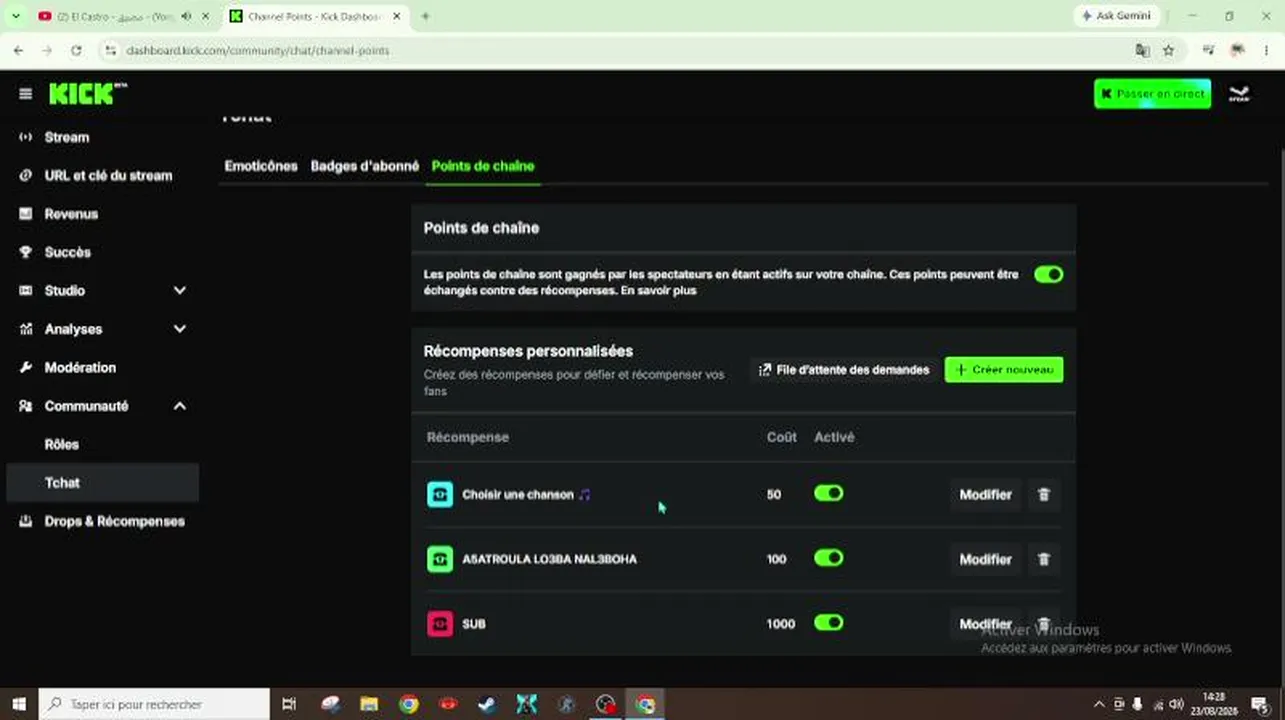Mute the El Castro tab audio

(186, 16)
